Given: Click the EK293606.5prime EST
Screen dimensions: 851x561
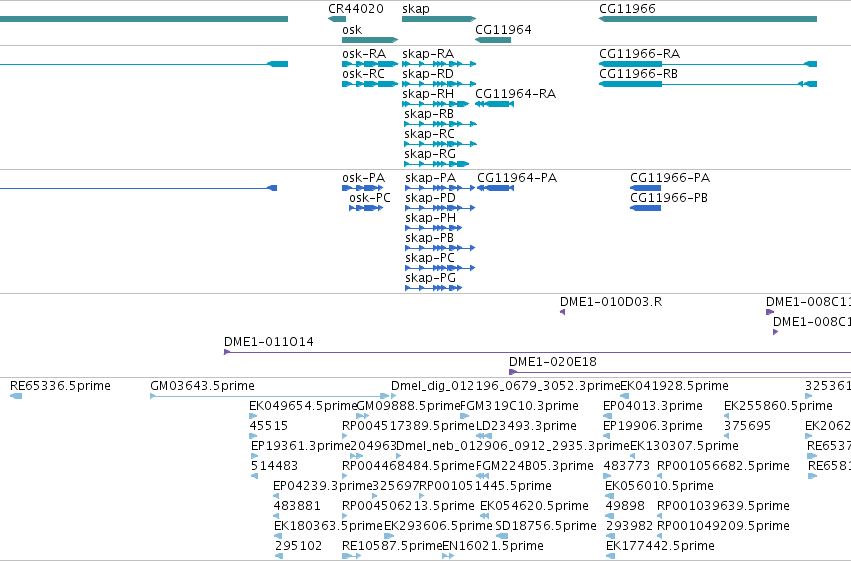Looking at the screenshot, I should click(389, 536).
